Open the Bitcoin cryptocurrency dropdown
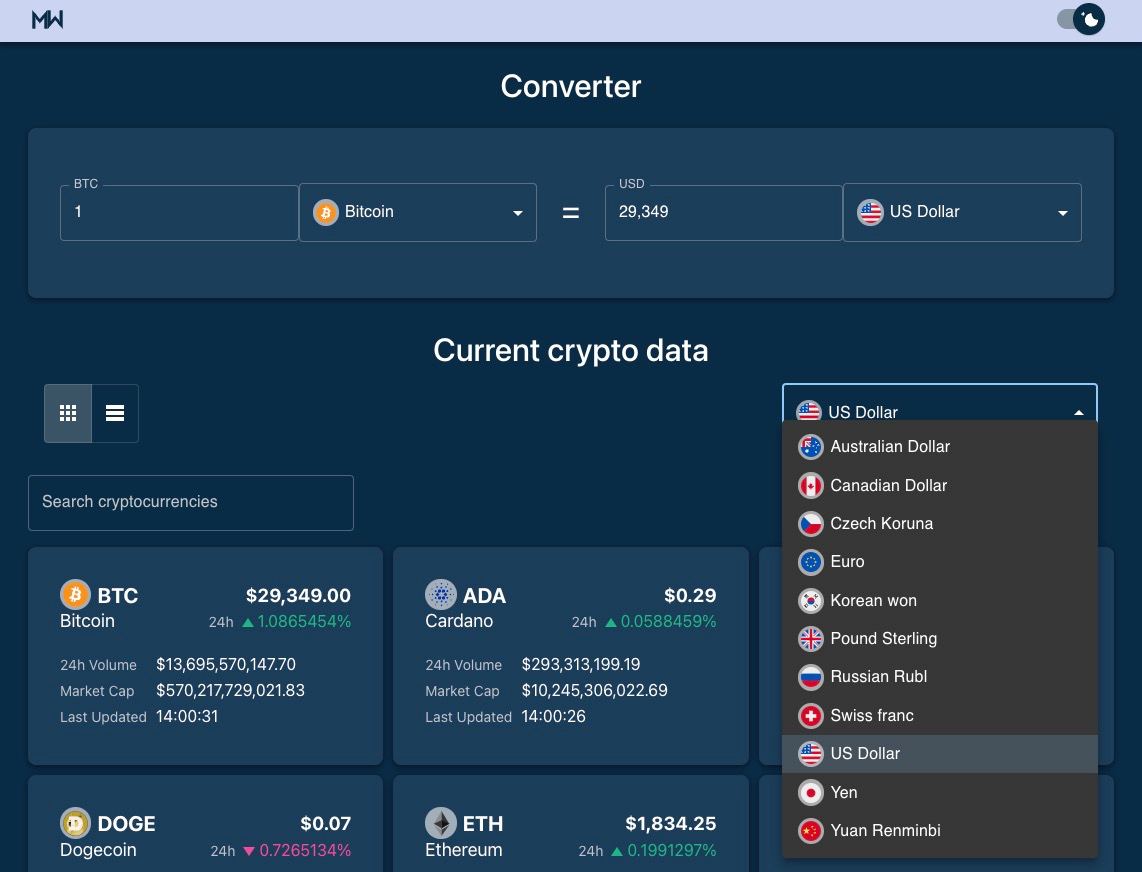 pyautogui.click(x=418, y=212)
